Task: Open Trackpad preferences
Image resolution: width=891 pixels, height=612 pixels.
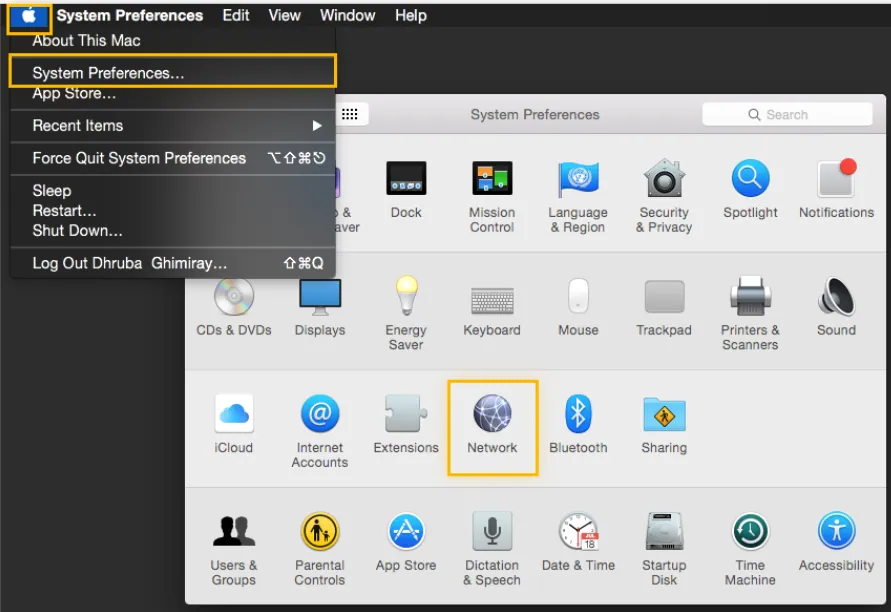Action: click(x=664, y=307)
